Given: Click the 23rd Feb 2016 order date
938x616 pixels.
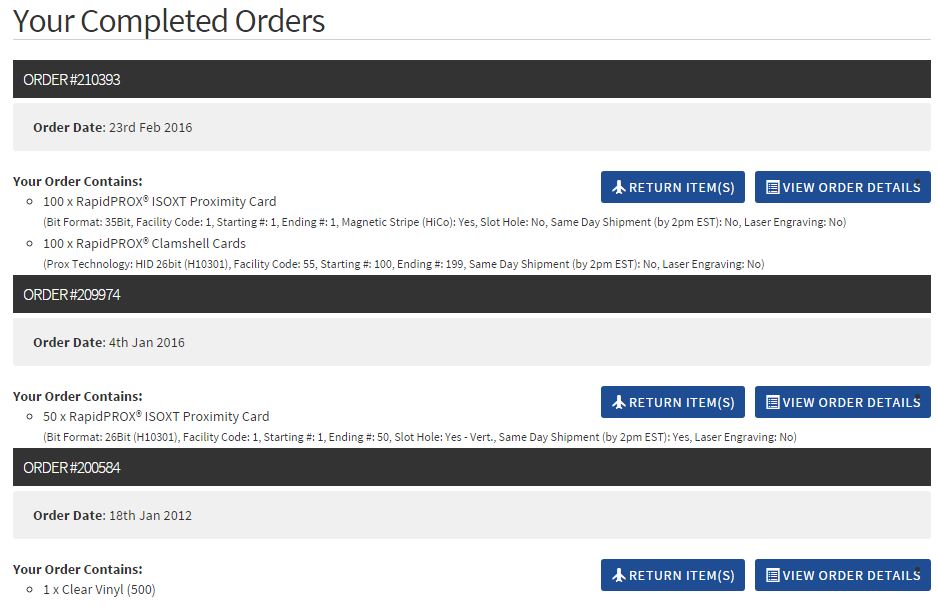Looking at the screenshot, I should pos(150,127).
